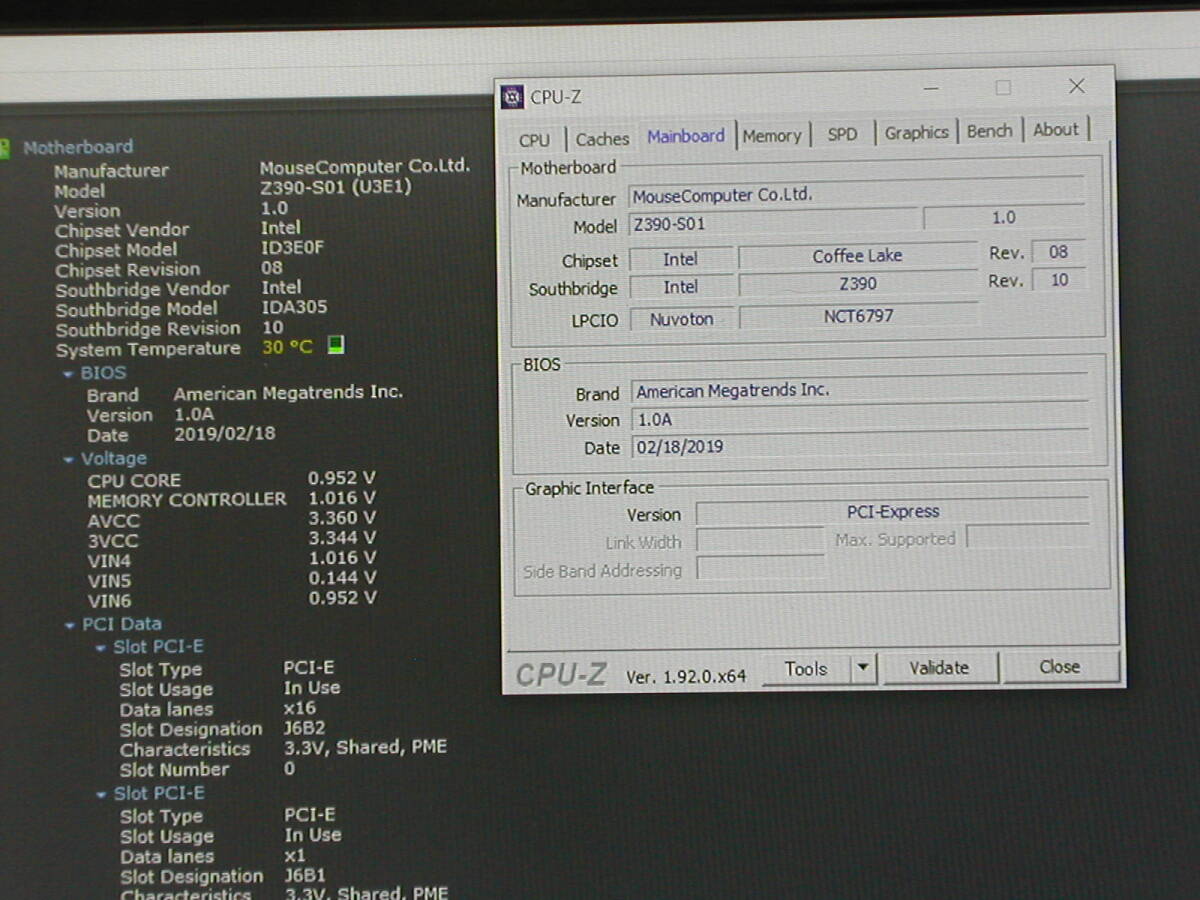The image size is (1200, 900).
Task: Click the Manufacturer field MouseComputer Co.Ltd.
Action: pyautogui.click(x=856, y=194)
